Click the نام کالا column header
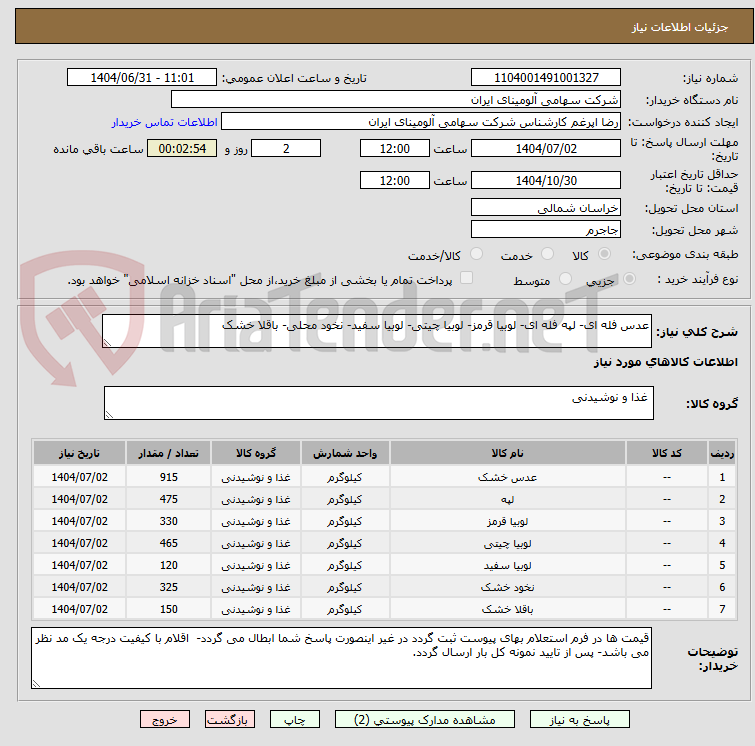Viewport: 755px width, 746px height. 508,453
